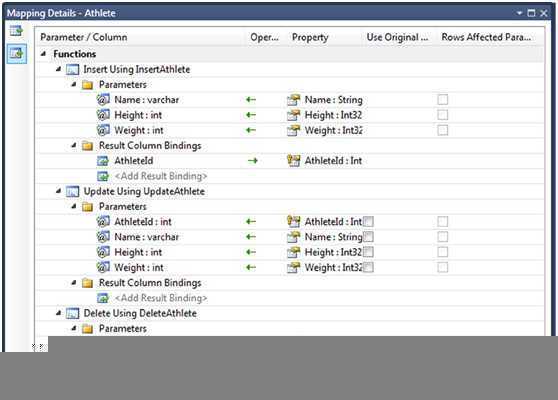Click the key property icon of Insert AthleteId : Int
The image size is (558, 400).
(294, 161)
